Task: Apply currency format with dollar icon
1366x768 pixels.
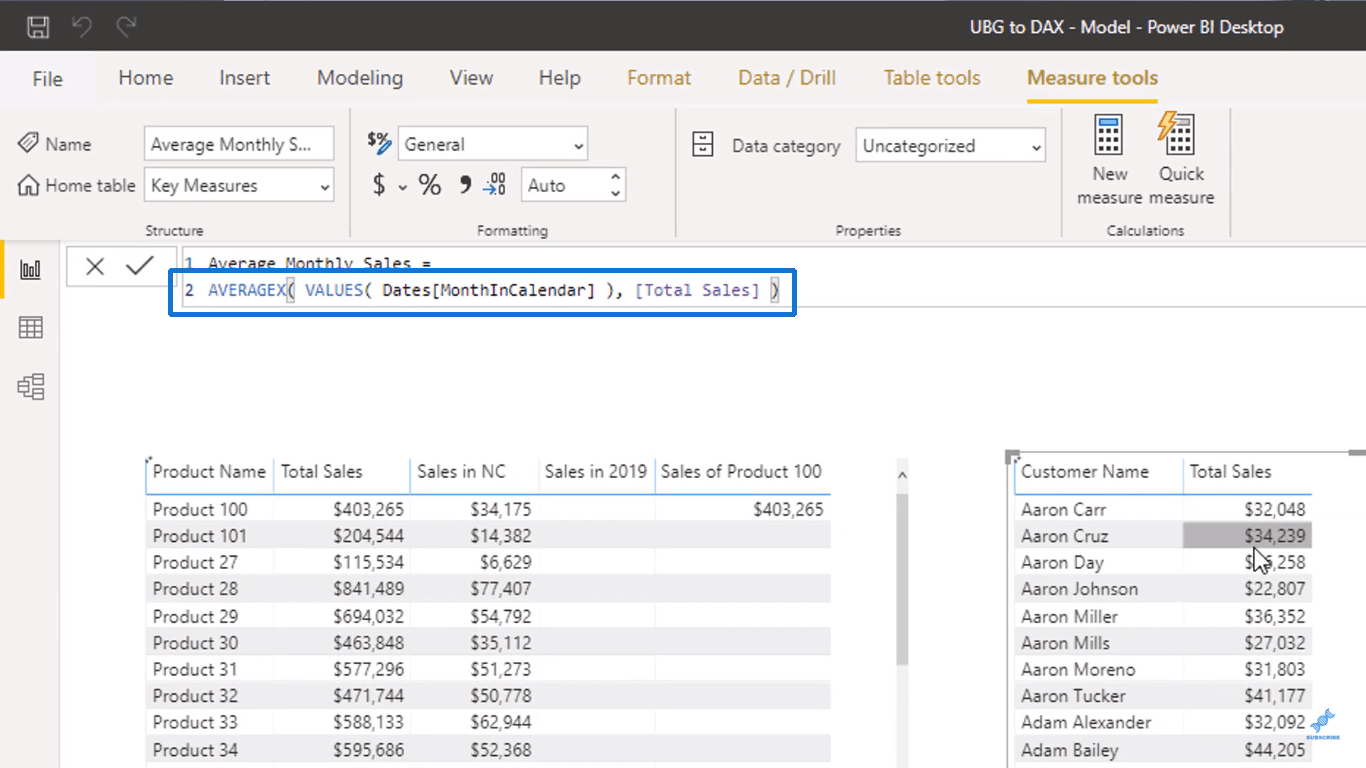Action: click(x=379, y=185)
